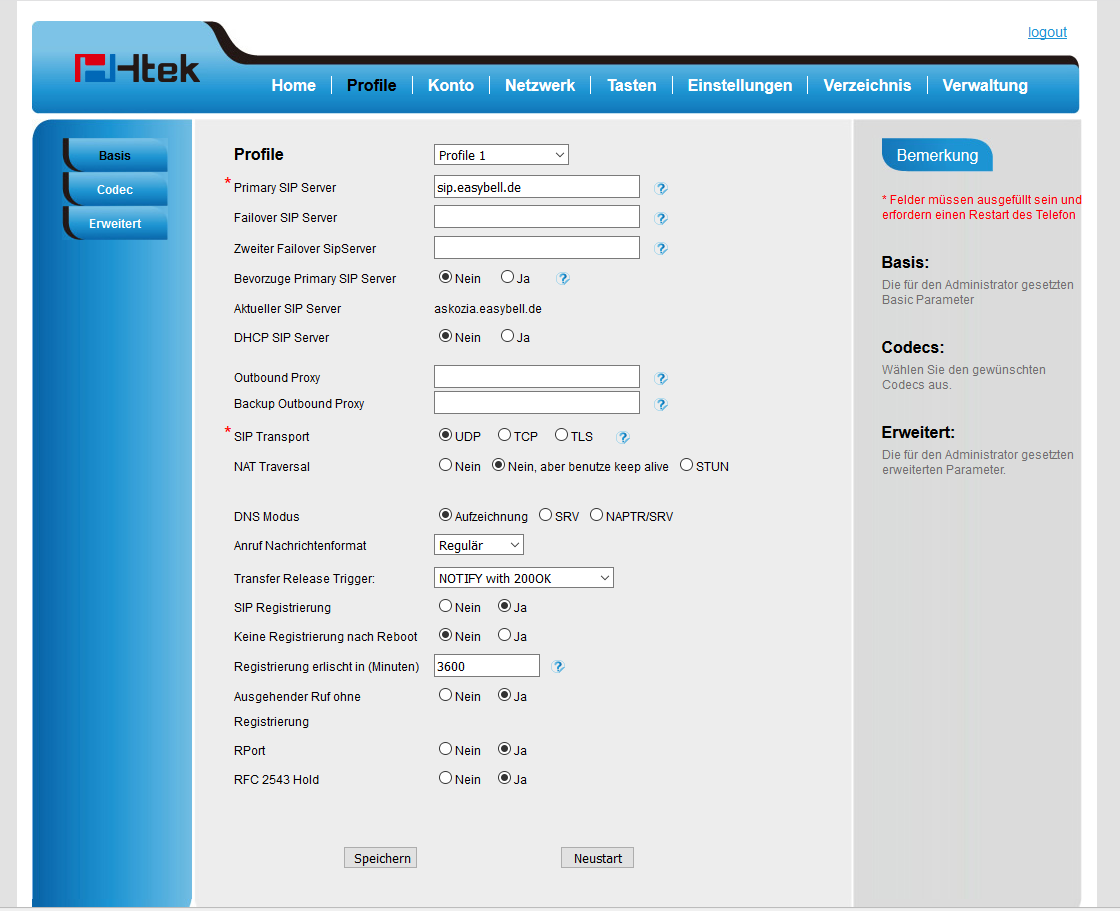Switch to the Codec sidebar tab
Image resolution: width=1120 pixels, height=911 pixels.
[x=115, y=190]
